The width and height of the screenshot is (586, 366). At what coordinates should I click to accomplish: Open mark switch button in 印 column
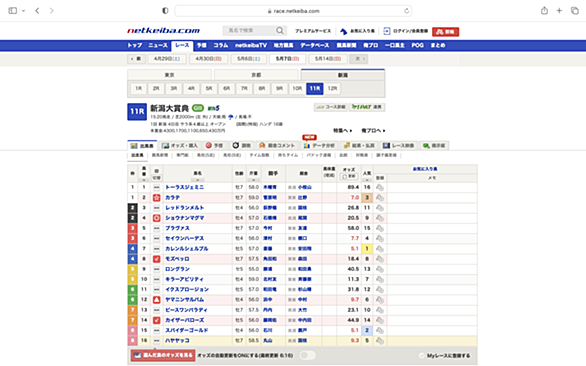157,178
